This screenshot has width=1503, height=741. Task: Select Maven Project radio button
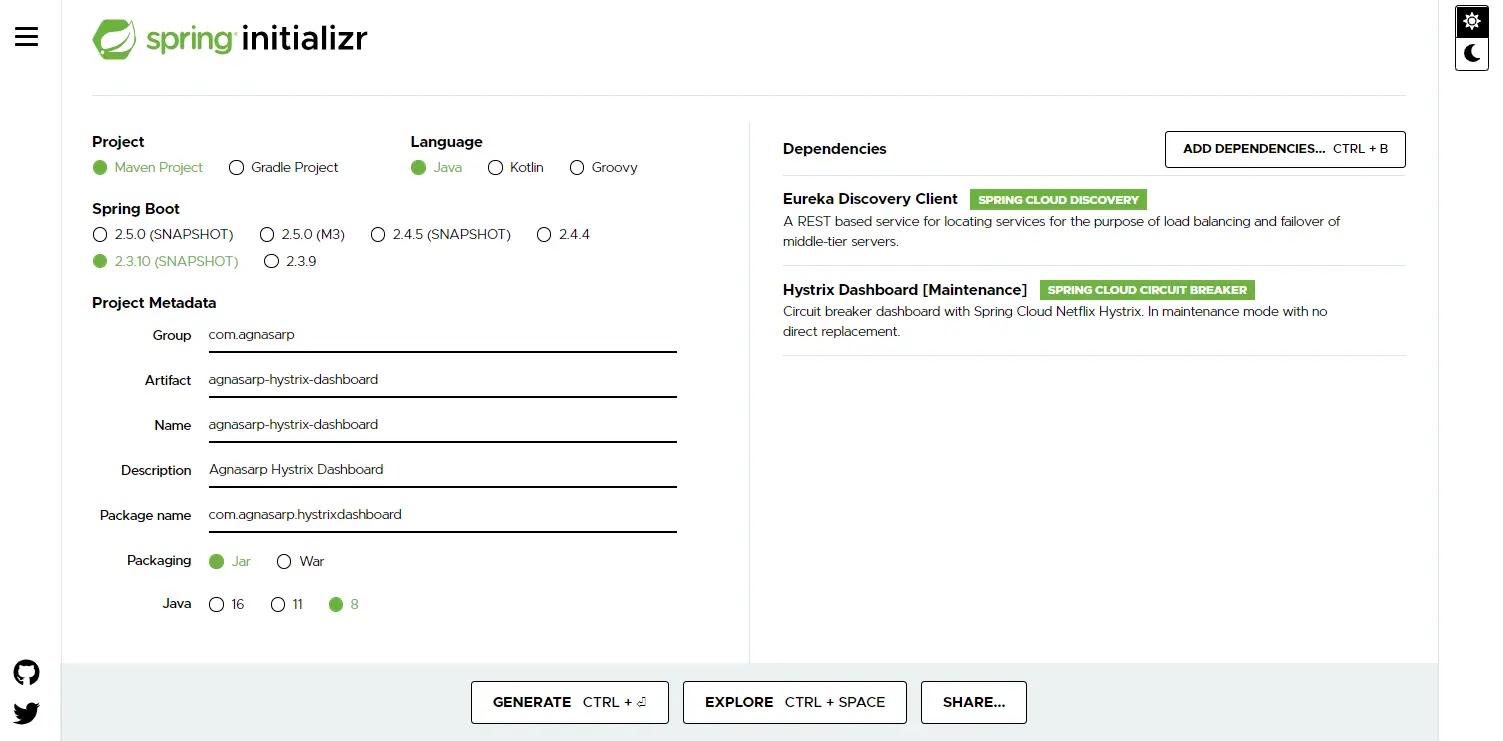(x=148, y=167)
